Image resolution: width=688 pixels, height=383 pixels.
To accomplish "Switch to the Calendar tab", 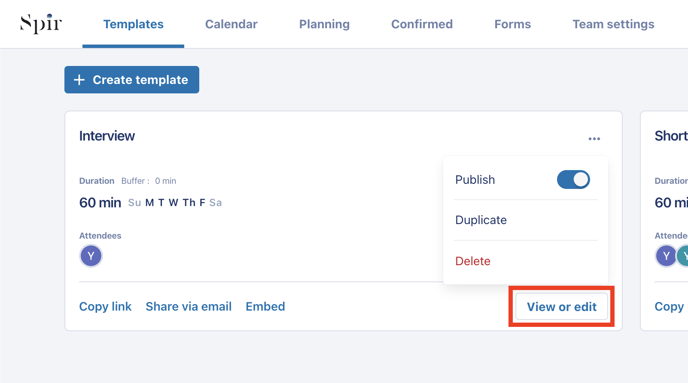I will tap(231, 24).
